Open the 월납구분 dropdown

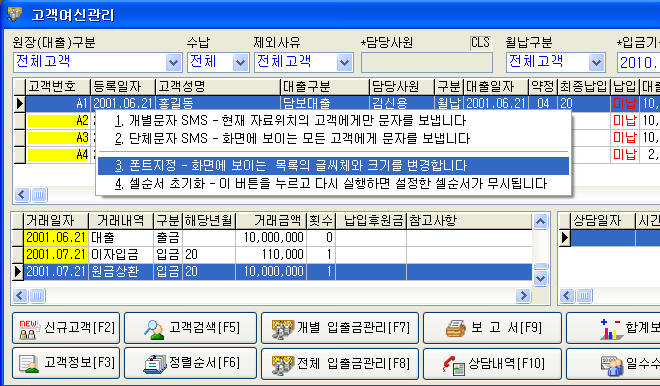click(x=596, y=63)
